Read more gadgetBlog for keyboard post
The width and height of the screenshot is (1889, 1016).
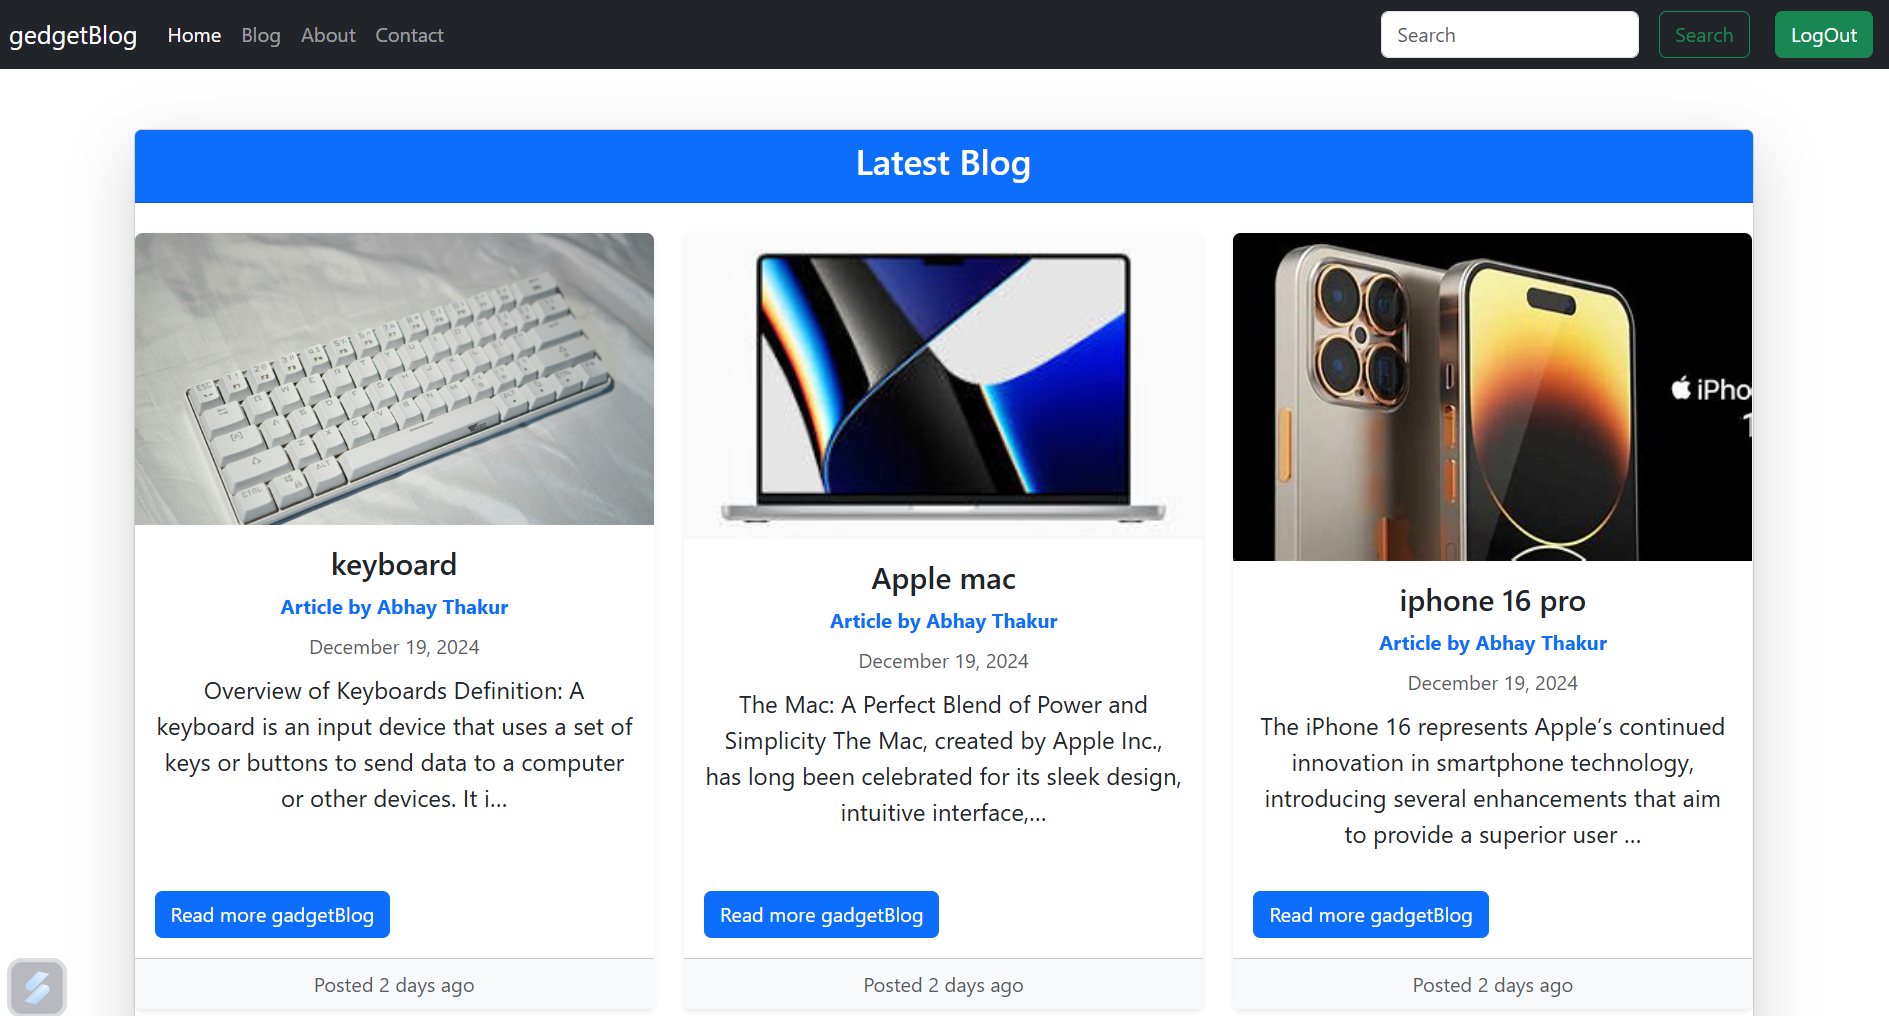coord(272,915)
